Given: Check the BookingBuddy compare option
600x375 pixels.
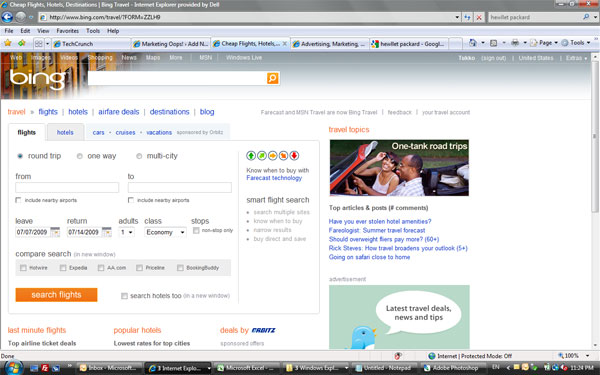Looking at the screenshot, I should tap(180, 267).
